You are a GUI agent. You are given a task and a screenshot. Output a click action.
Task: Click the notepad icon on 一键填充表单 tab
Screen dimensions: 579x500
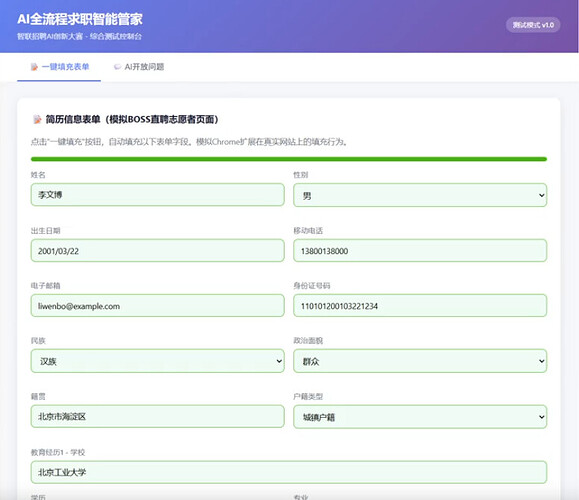pyautogui.click(x=34, y=67)
